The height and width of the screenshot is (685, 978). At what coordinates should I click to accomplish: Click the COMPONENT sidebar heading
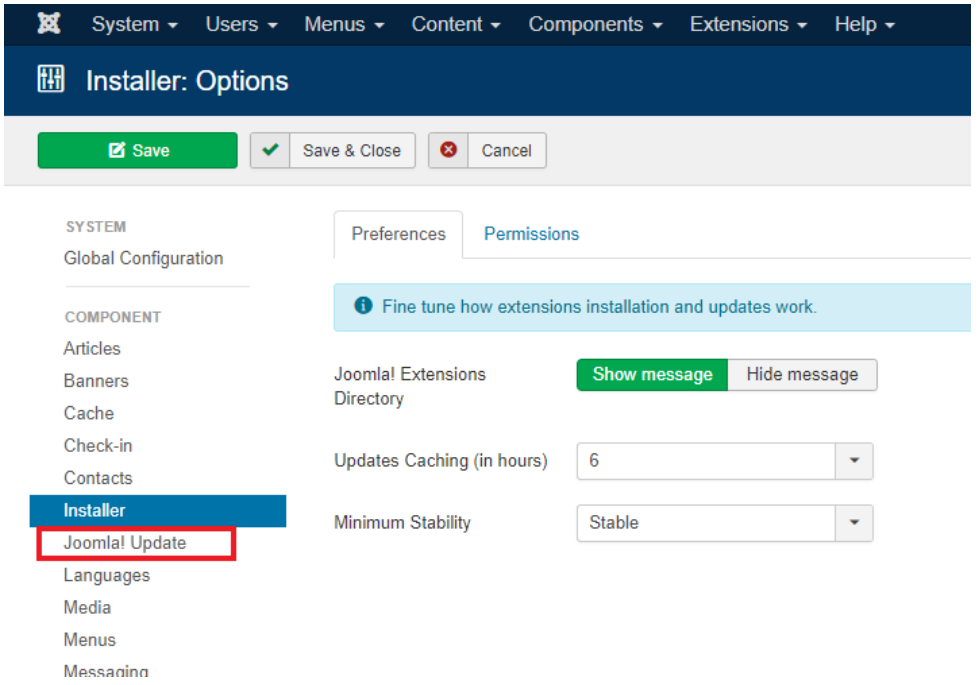(113, 317)
